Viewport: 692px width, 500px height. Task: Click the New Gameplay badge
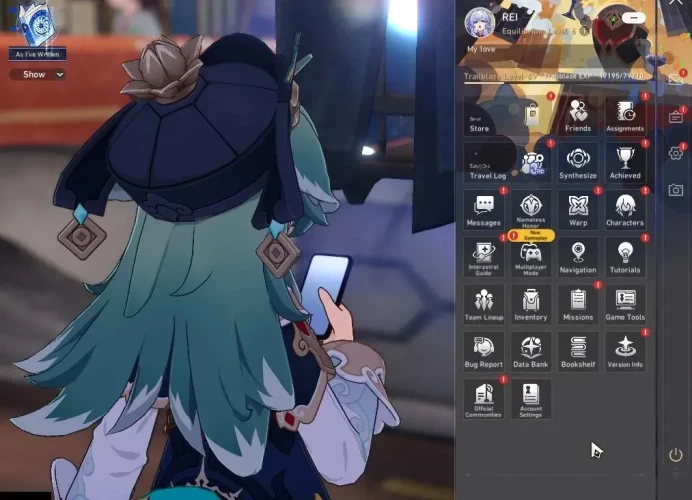(531, 235)
